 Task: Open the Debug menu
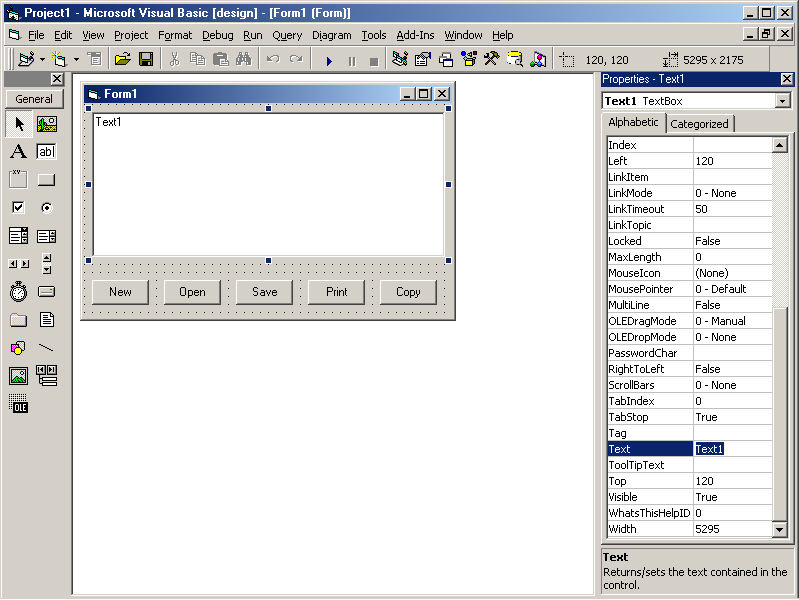[x=218, y=35]
